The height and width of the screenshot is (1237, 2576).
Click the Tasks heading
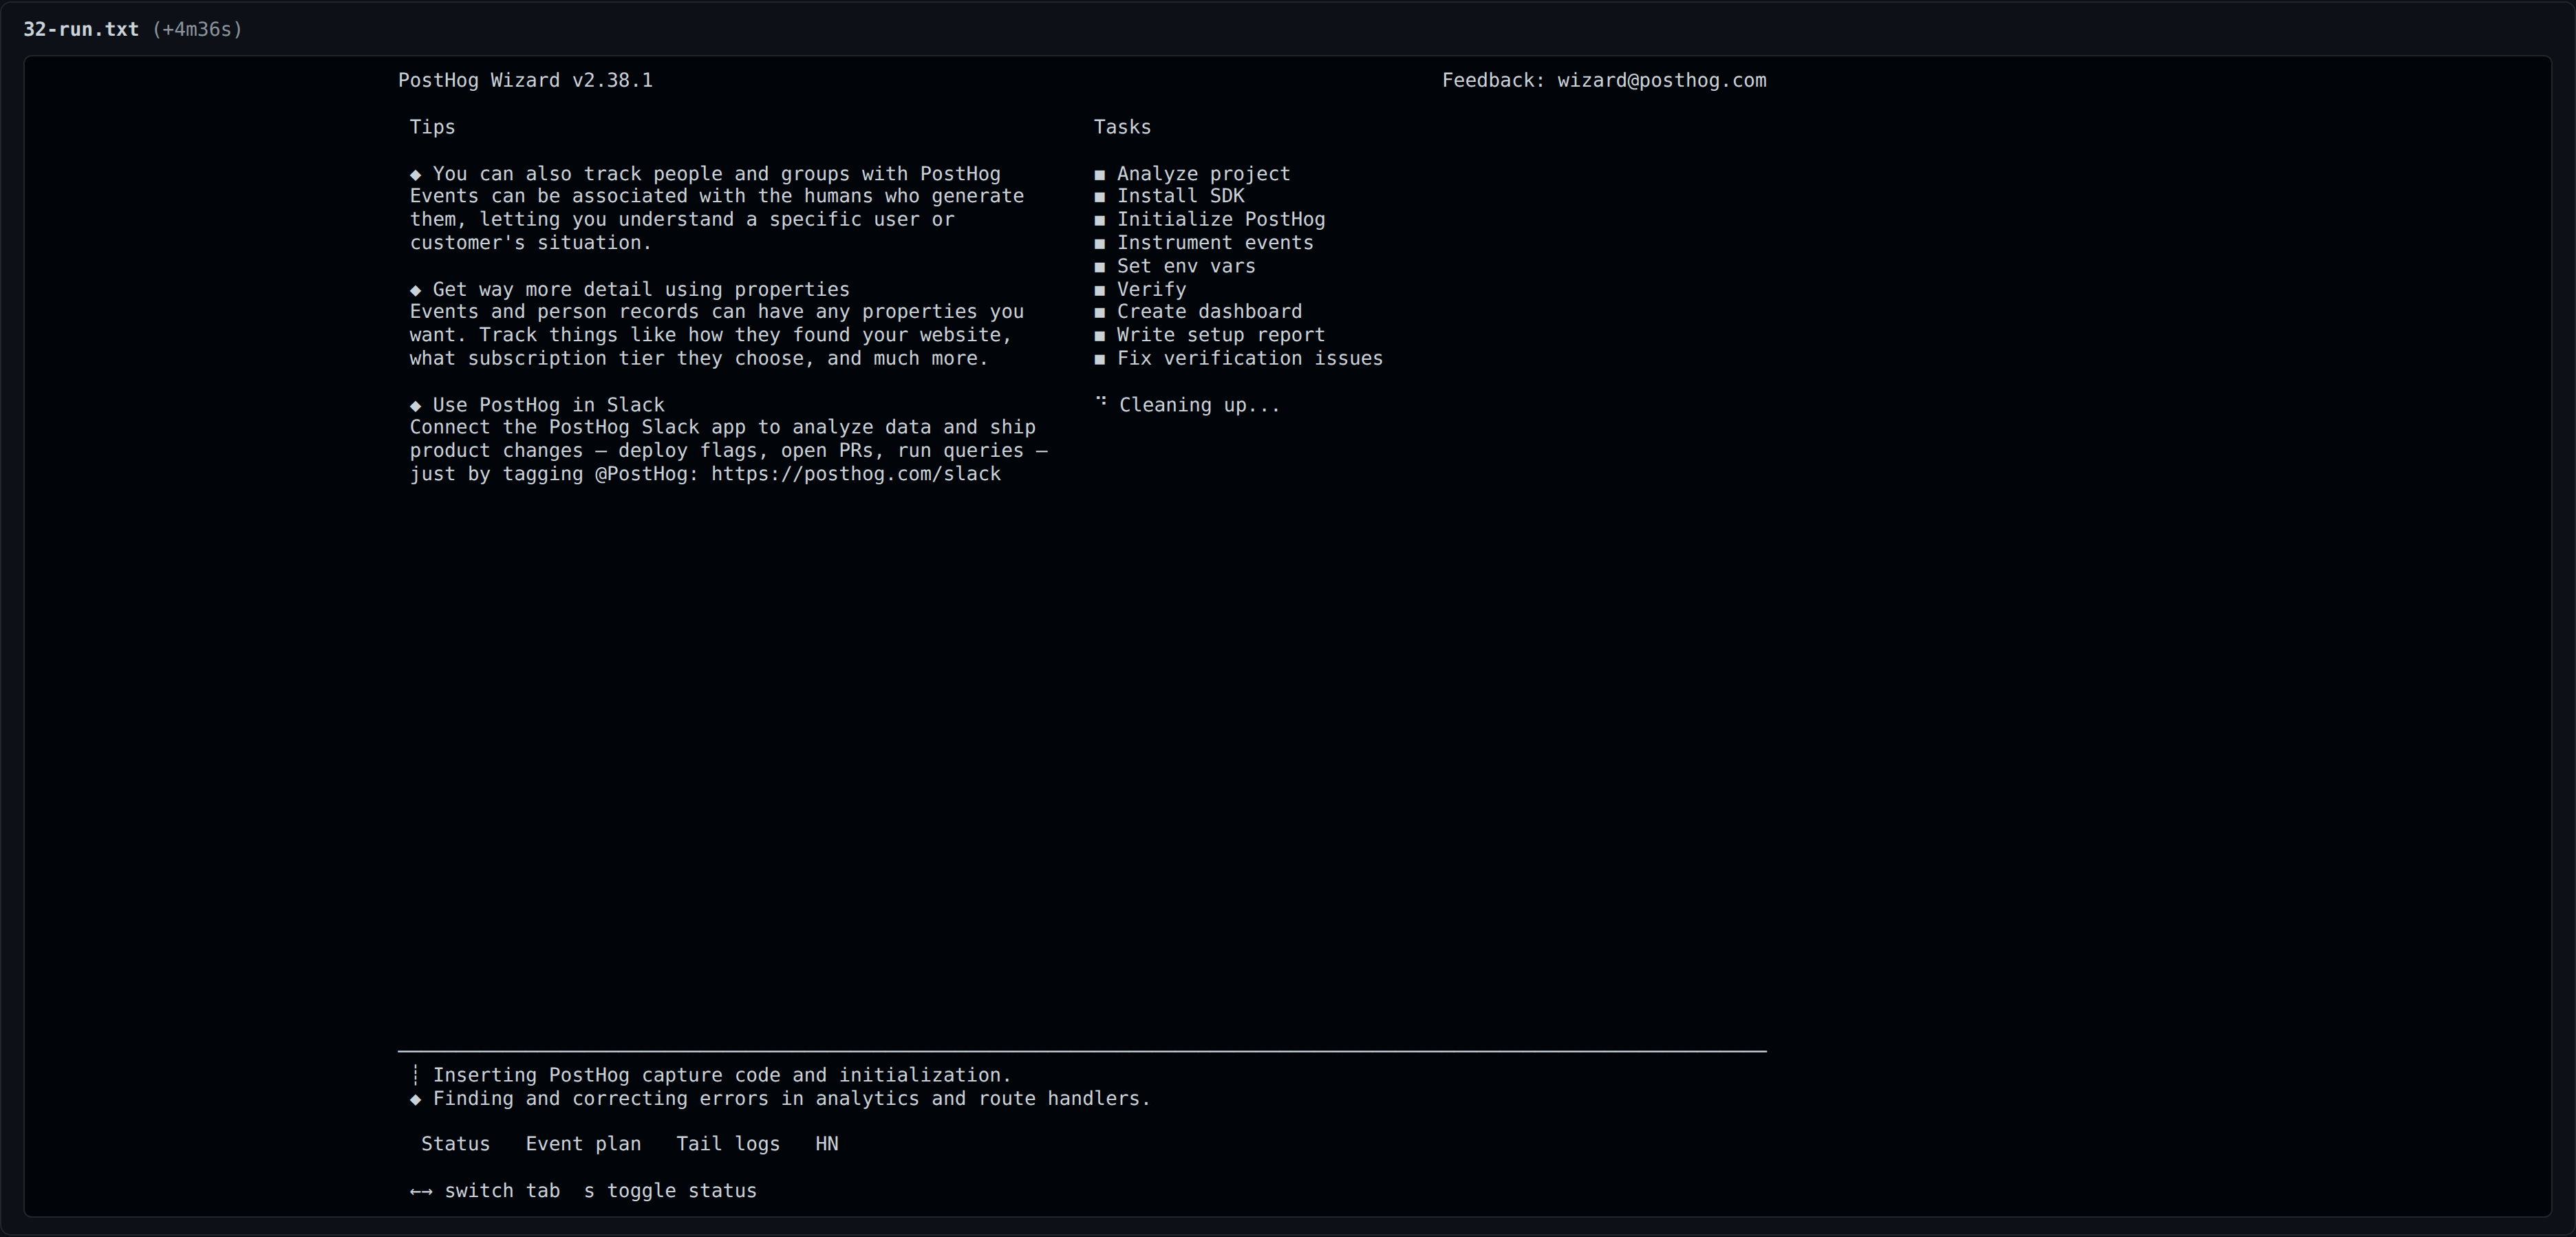(1122, 127)
